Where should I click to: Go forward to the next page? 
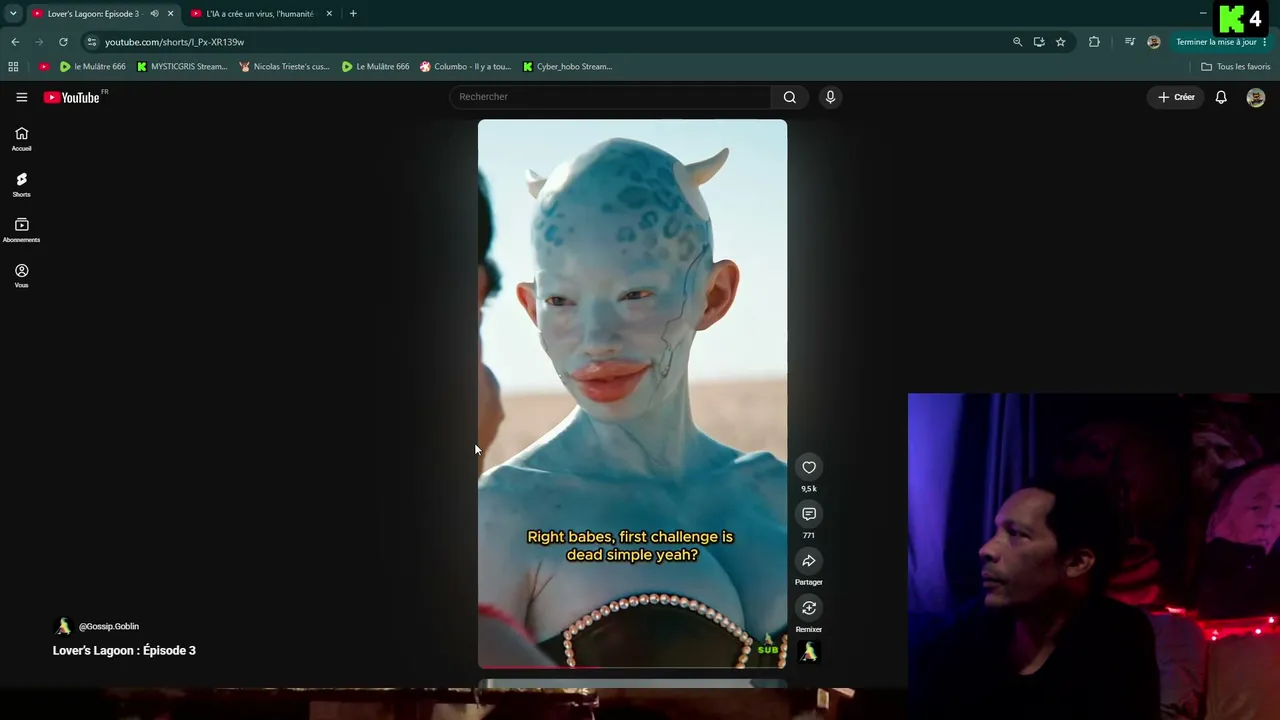[x=39, y=42]
